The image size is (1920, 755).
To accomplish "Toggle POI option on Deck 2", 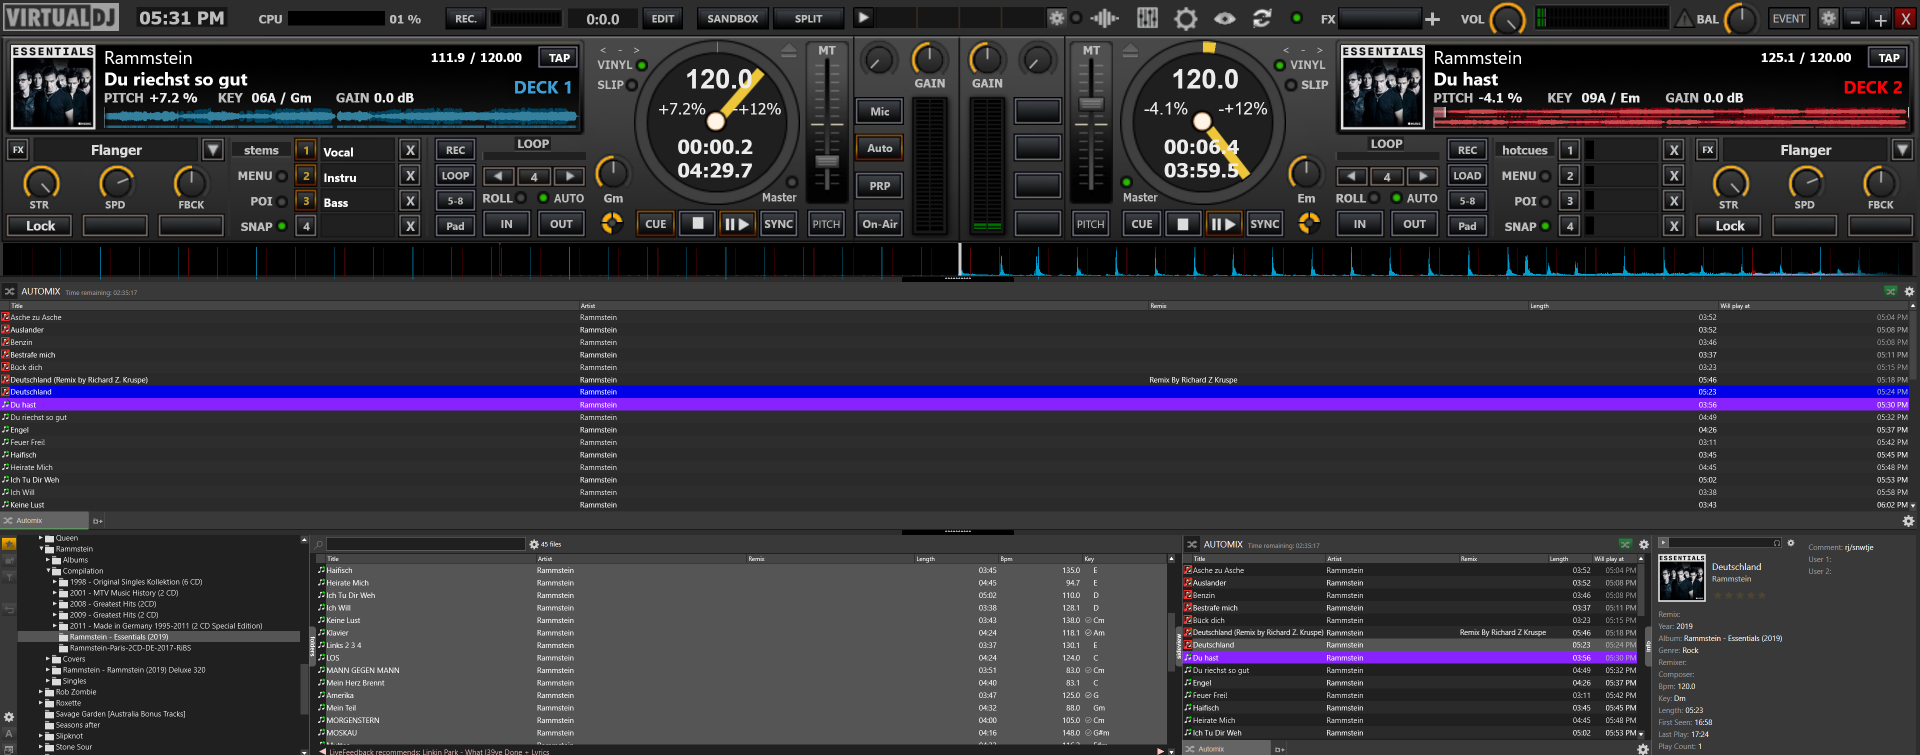I will [1546, 201].
